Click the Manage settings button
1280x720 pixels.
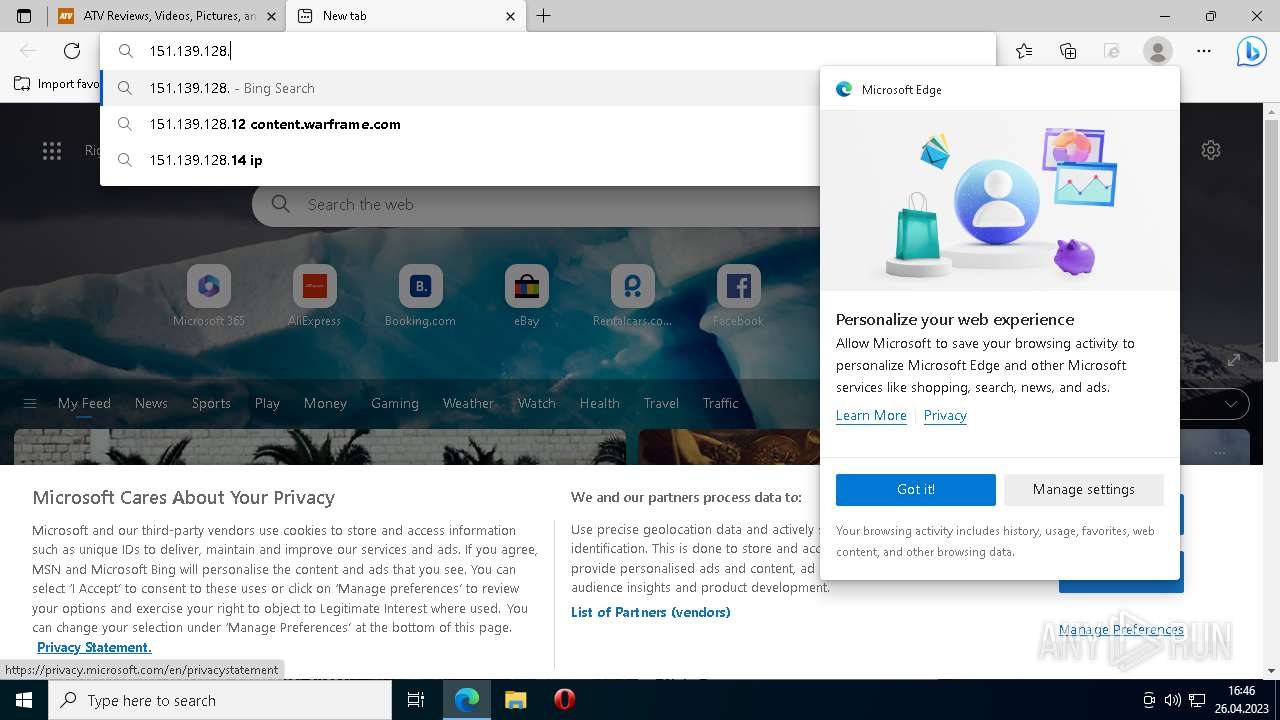[1084, 489]
